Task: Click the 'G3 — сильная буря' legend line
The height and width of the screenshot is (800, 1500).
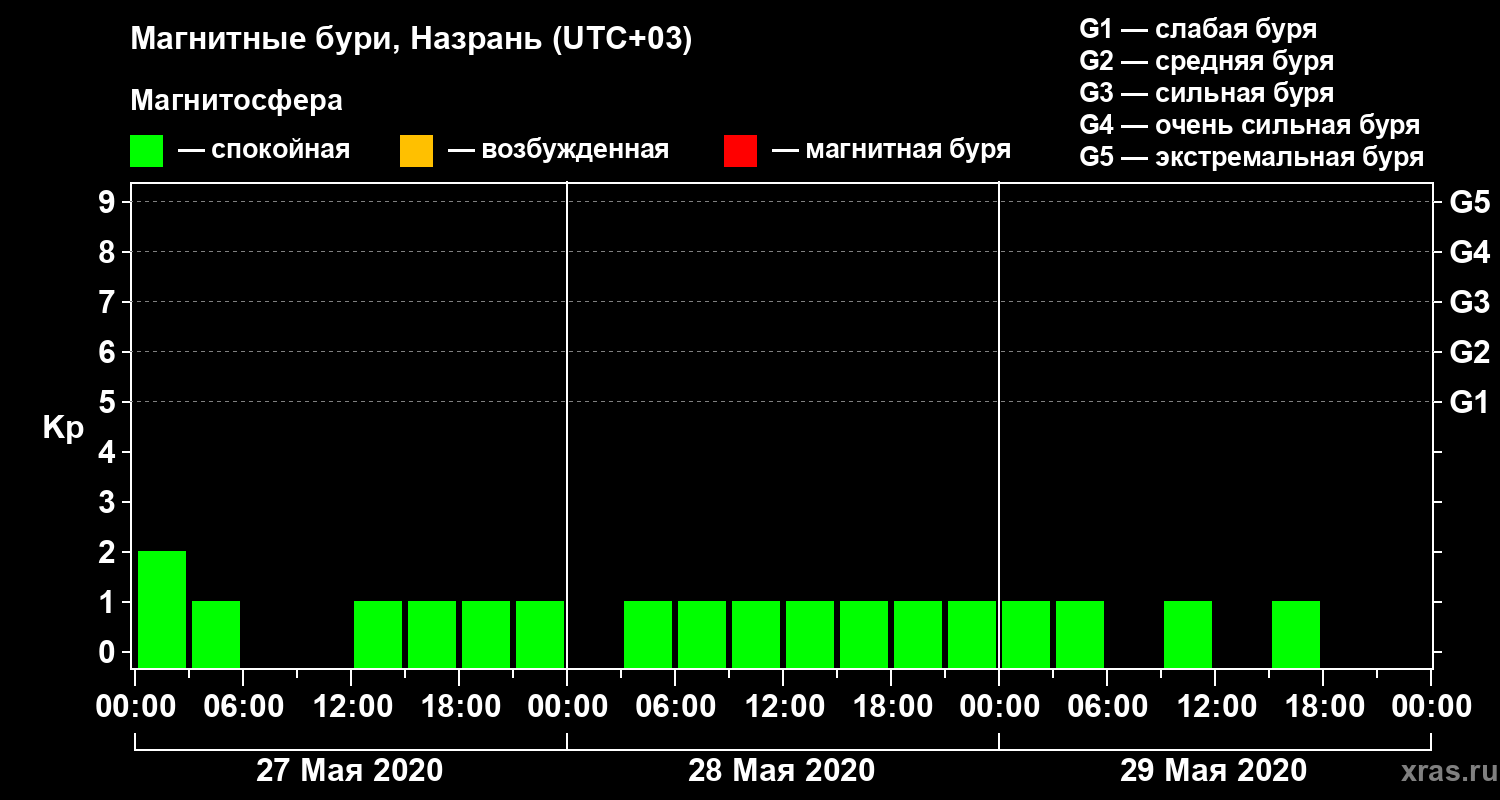Action: click(1206, 93)
